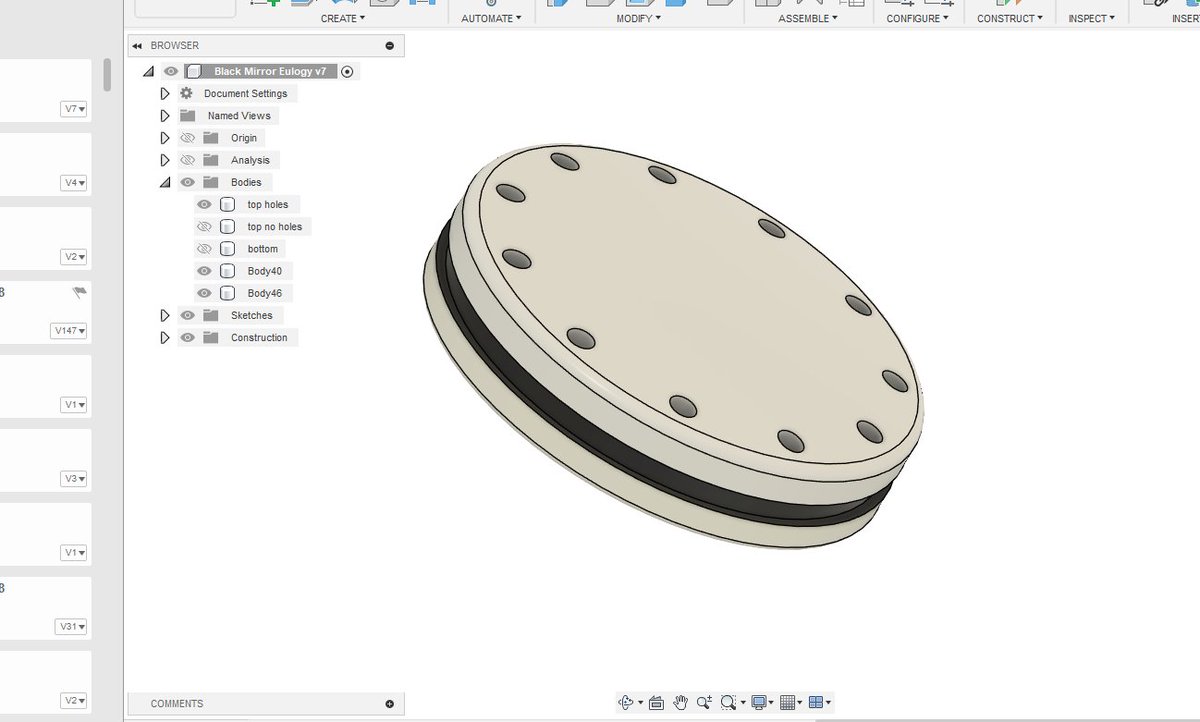Viewport: 1200px width, 722px height.
Task: Click the Comments panel plus icon
Action: point(390,704)
